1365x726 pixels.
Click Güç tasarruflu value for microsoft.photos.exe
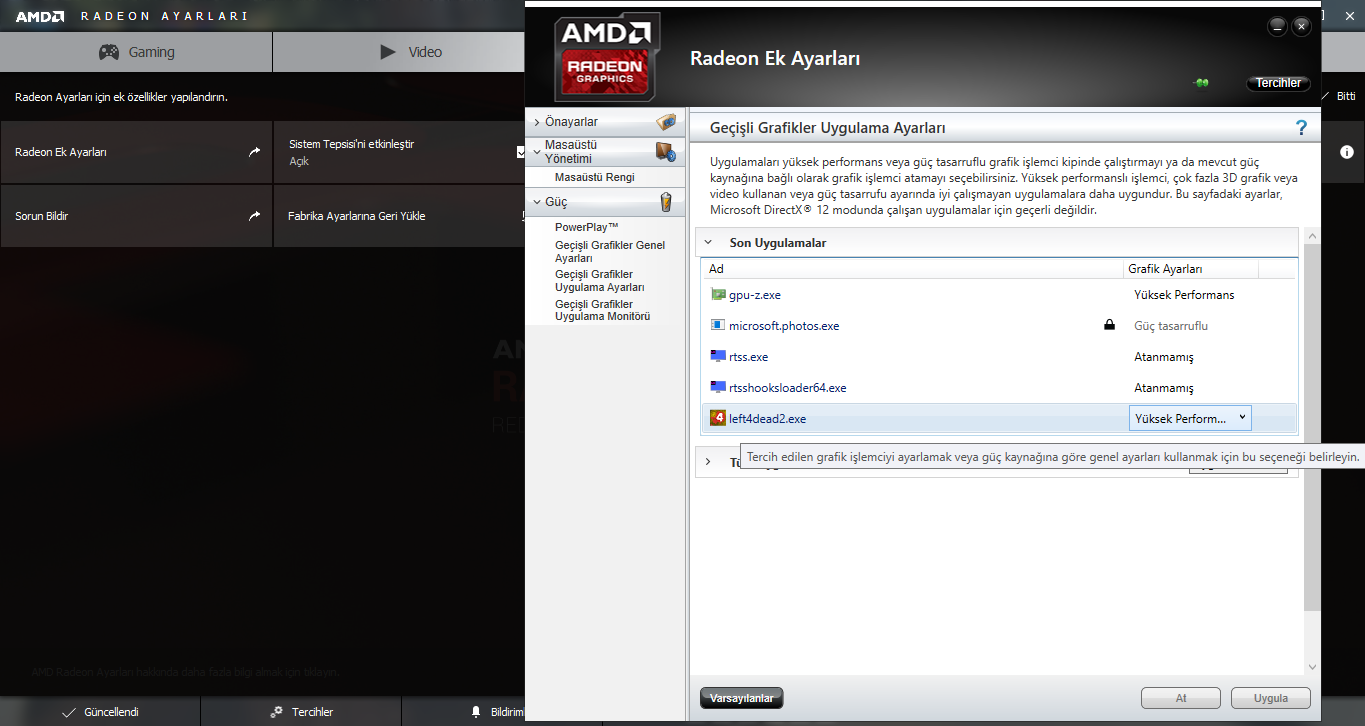pyautogui.click(x=1171, y=326)
